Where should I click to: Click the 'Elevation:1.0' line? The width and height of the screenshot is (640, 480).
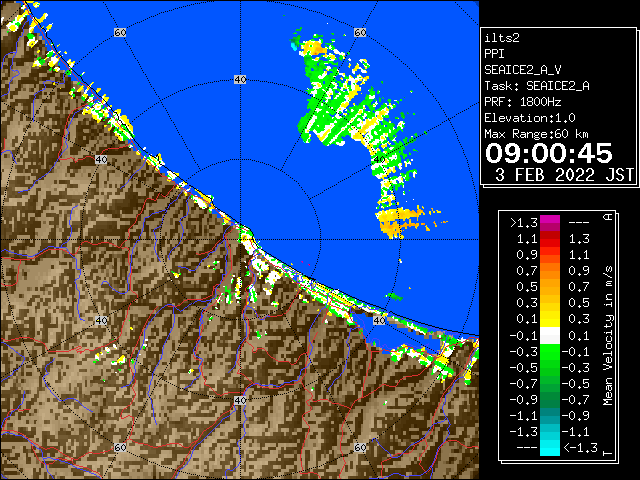530,118
